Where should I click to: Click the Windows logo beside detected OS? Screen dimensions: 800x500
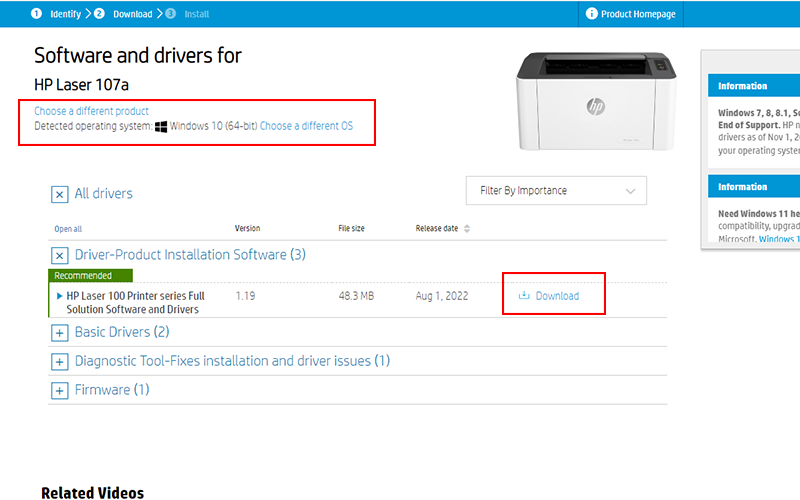161,127
